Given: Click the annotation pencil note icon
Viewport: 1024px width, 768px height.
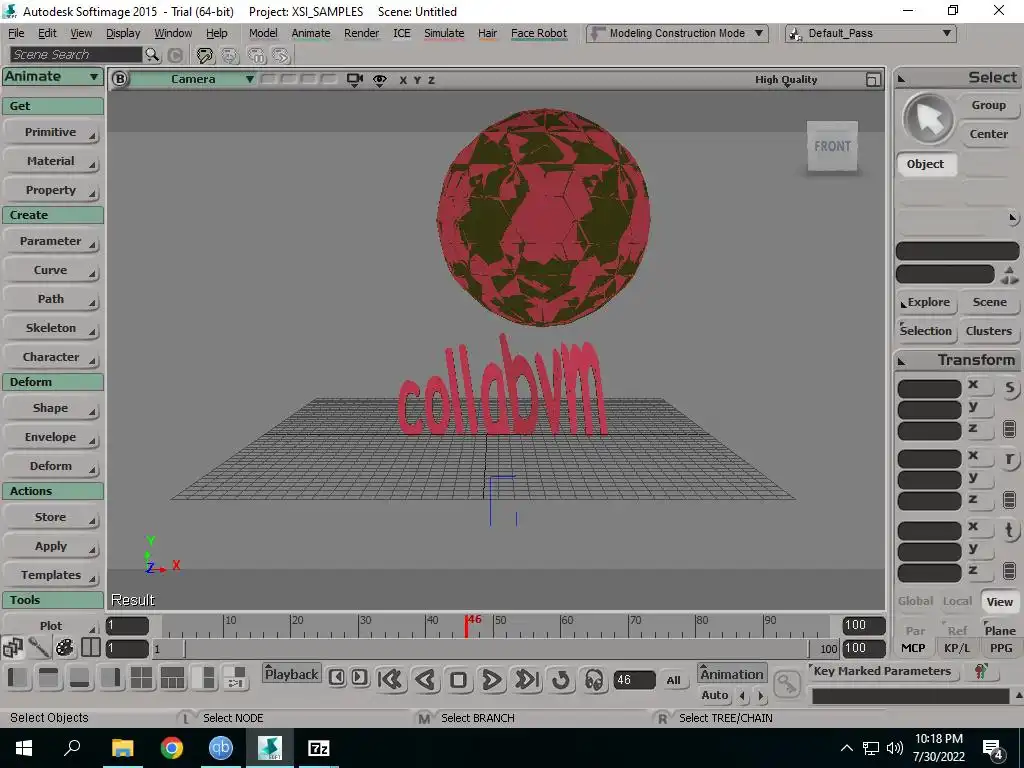Looking at the screenshot, I should (x=205, y=56).
